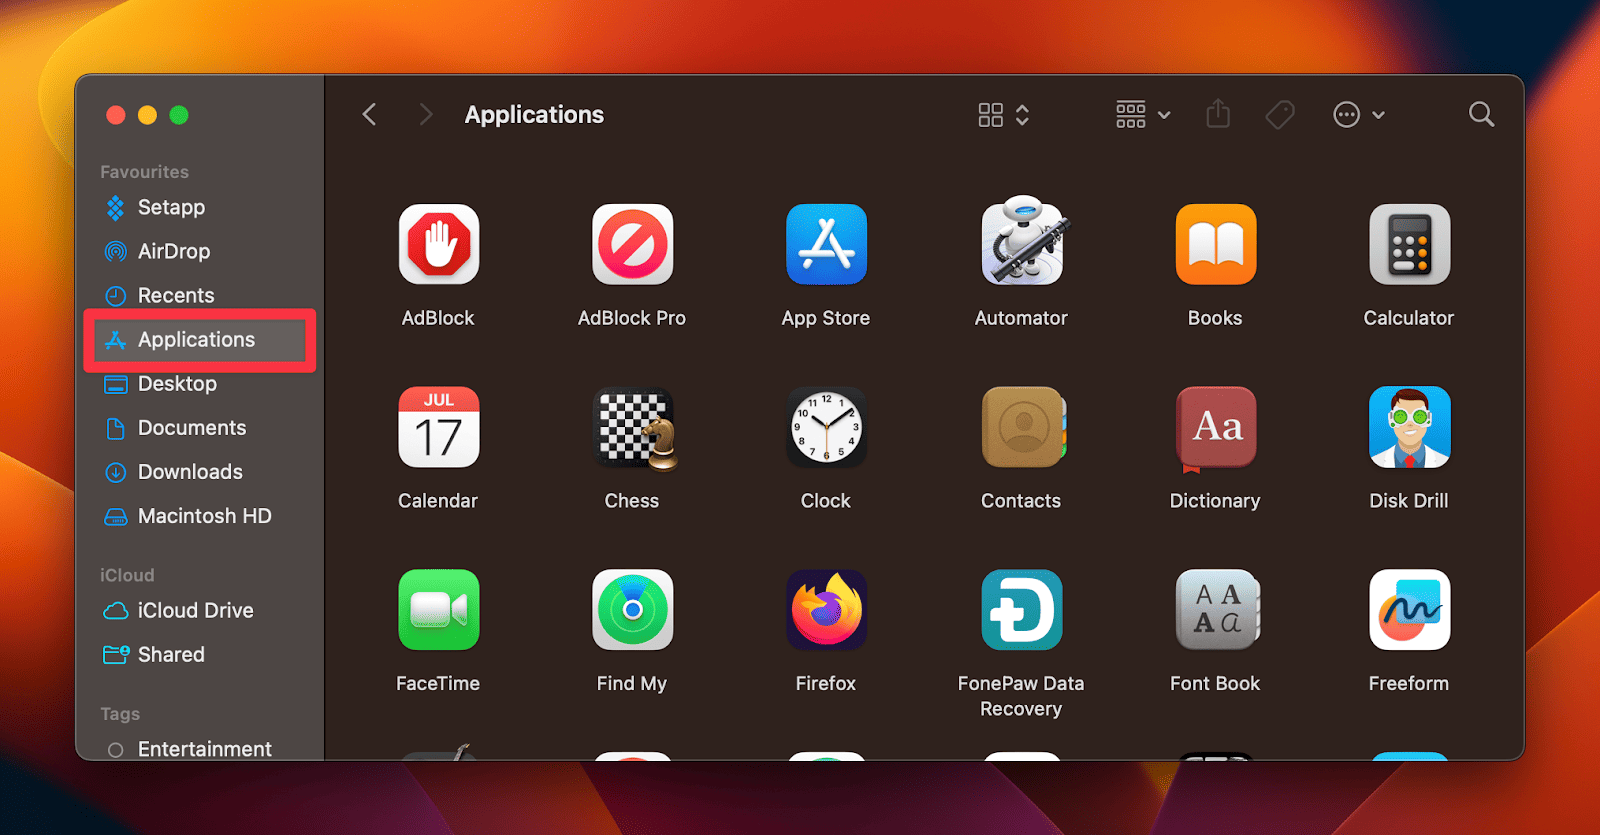Screen dimensions: 1600x835
Task: Open the group-by options dropdown
Action: (x=1143, y=115)
